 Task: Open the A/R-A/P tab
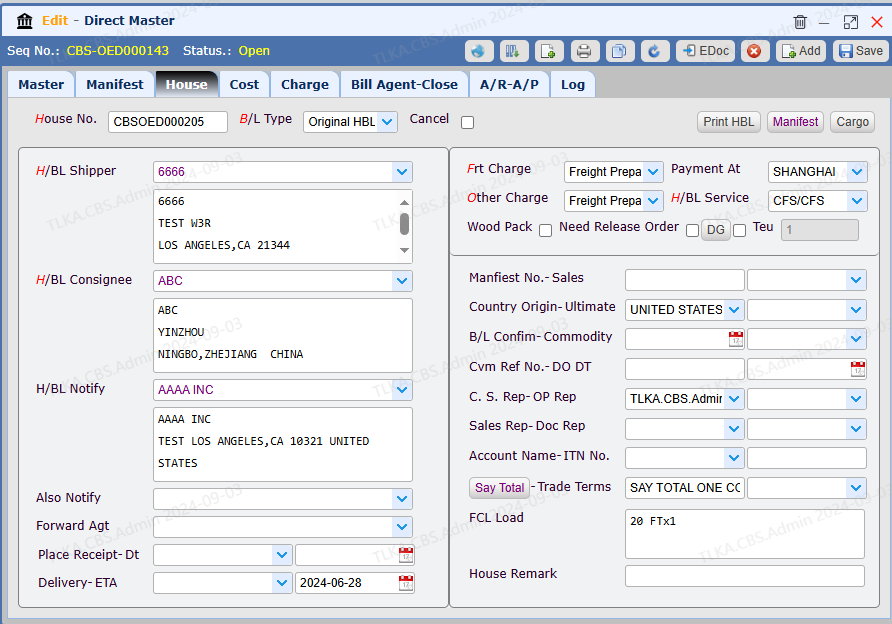point(509,85)
